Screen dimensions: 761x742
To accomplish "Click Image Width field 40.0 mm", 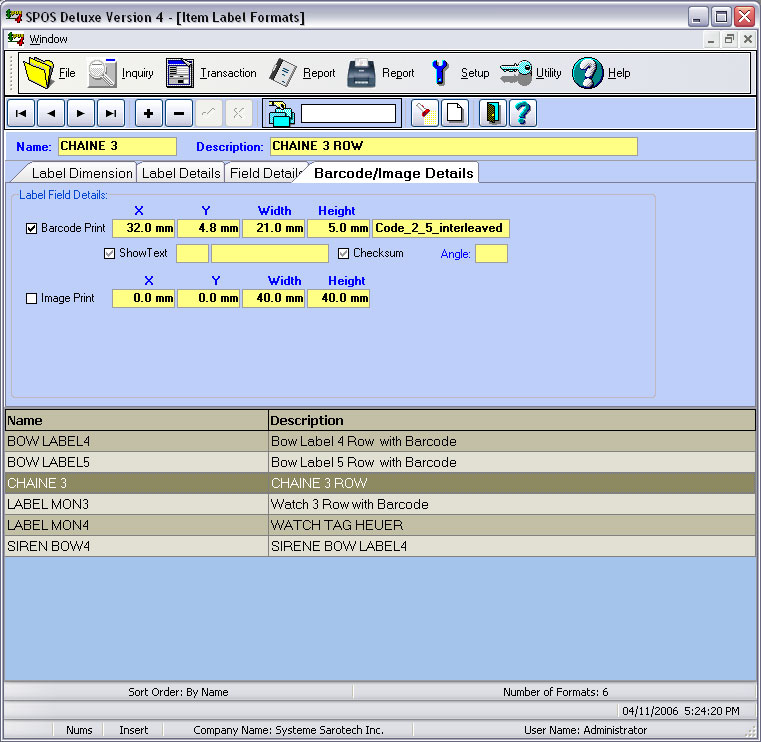I will 274,298.
